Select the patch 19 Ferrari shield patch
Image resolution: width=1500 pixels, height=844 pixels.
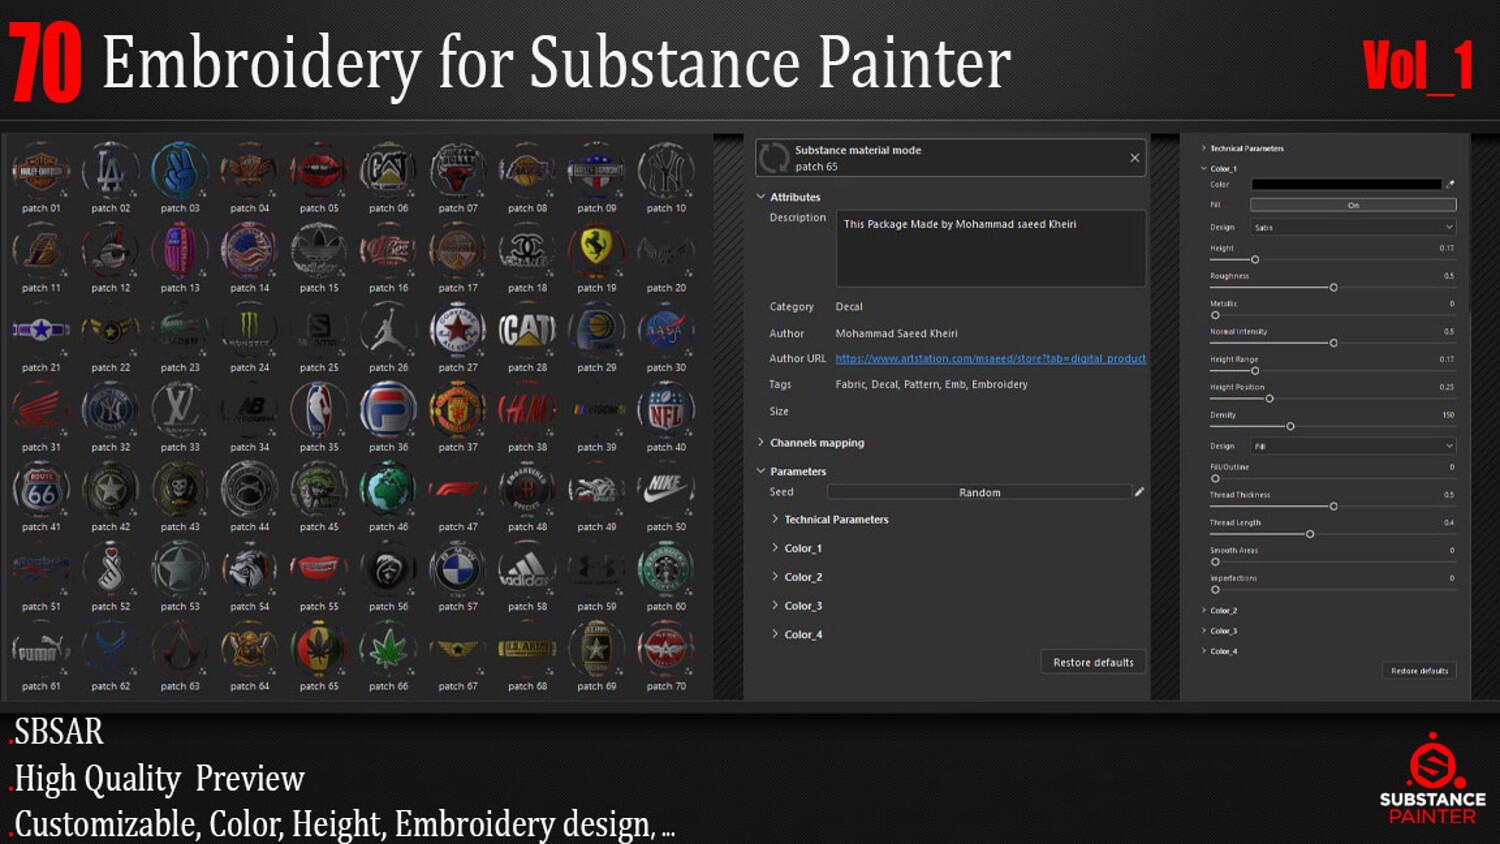(x=597, y=250)
